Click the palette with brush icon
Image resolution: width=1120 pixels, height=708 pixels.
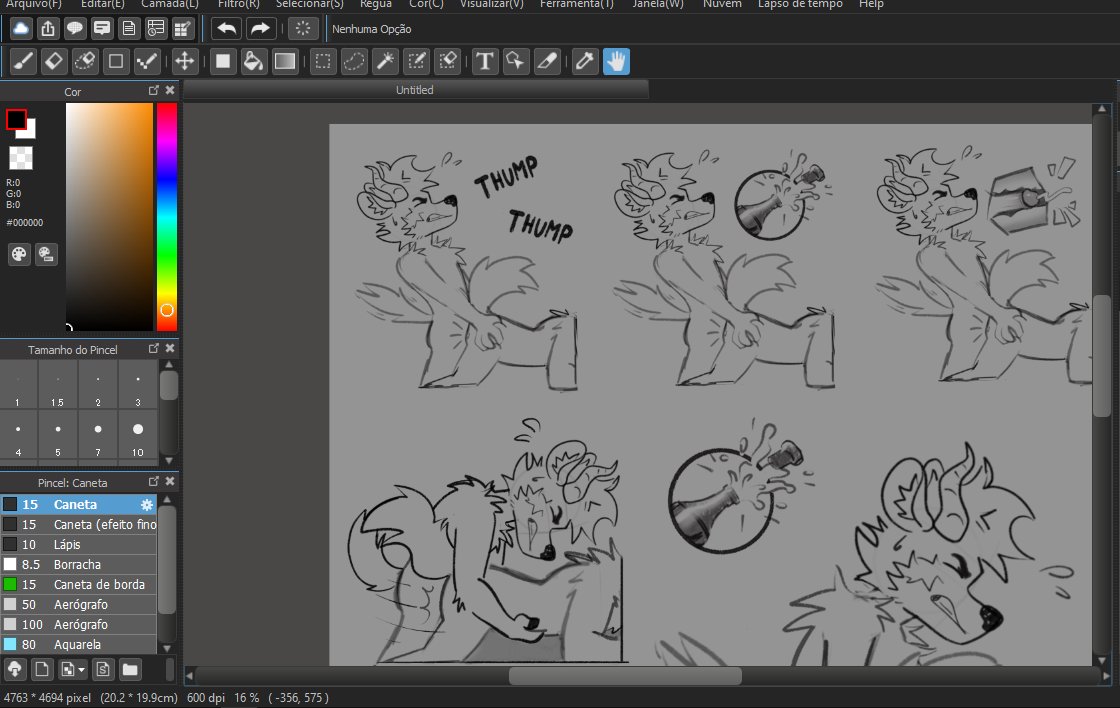[x=46, y=254]
